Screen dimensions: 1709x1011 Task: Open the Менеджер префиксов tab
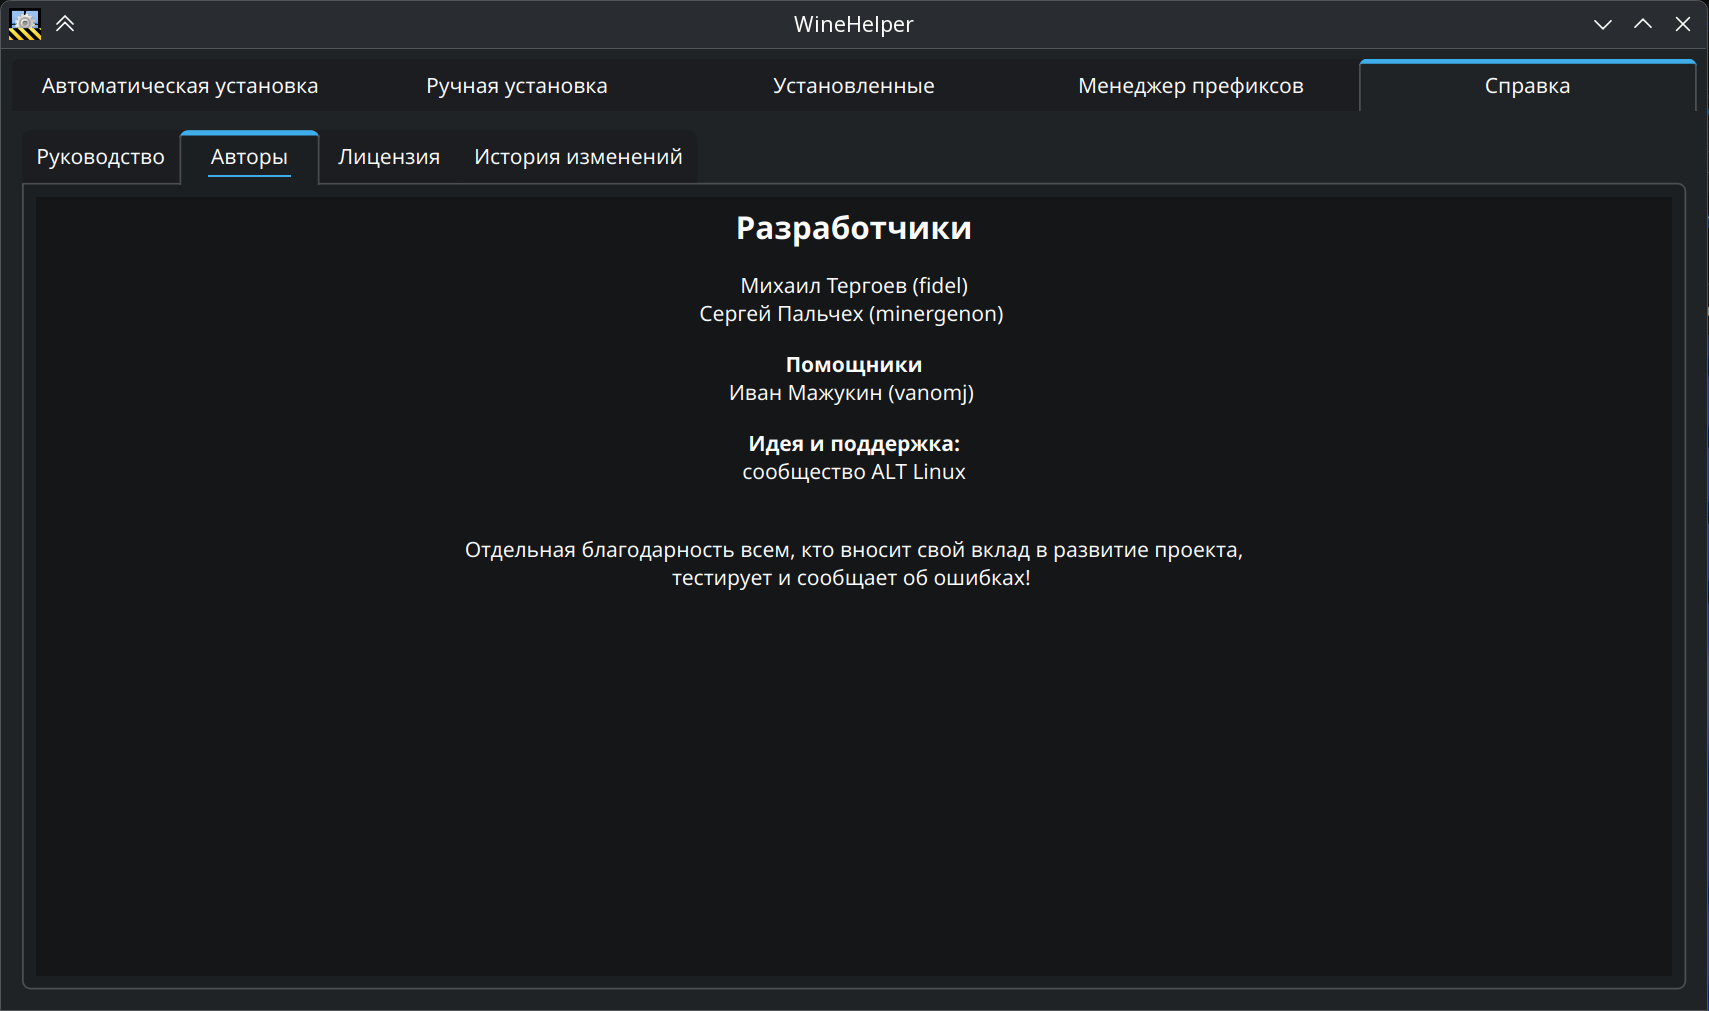tap(1190, 86)
